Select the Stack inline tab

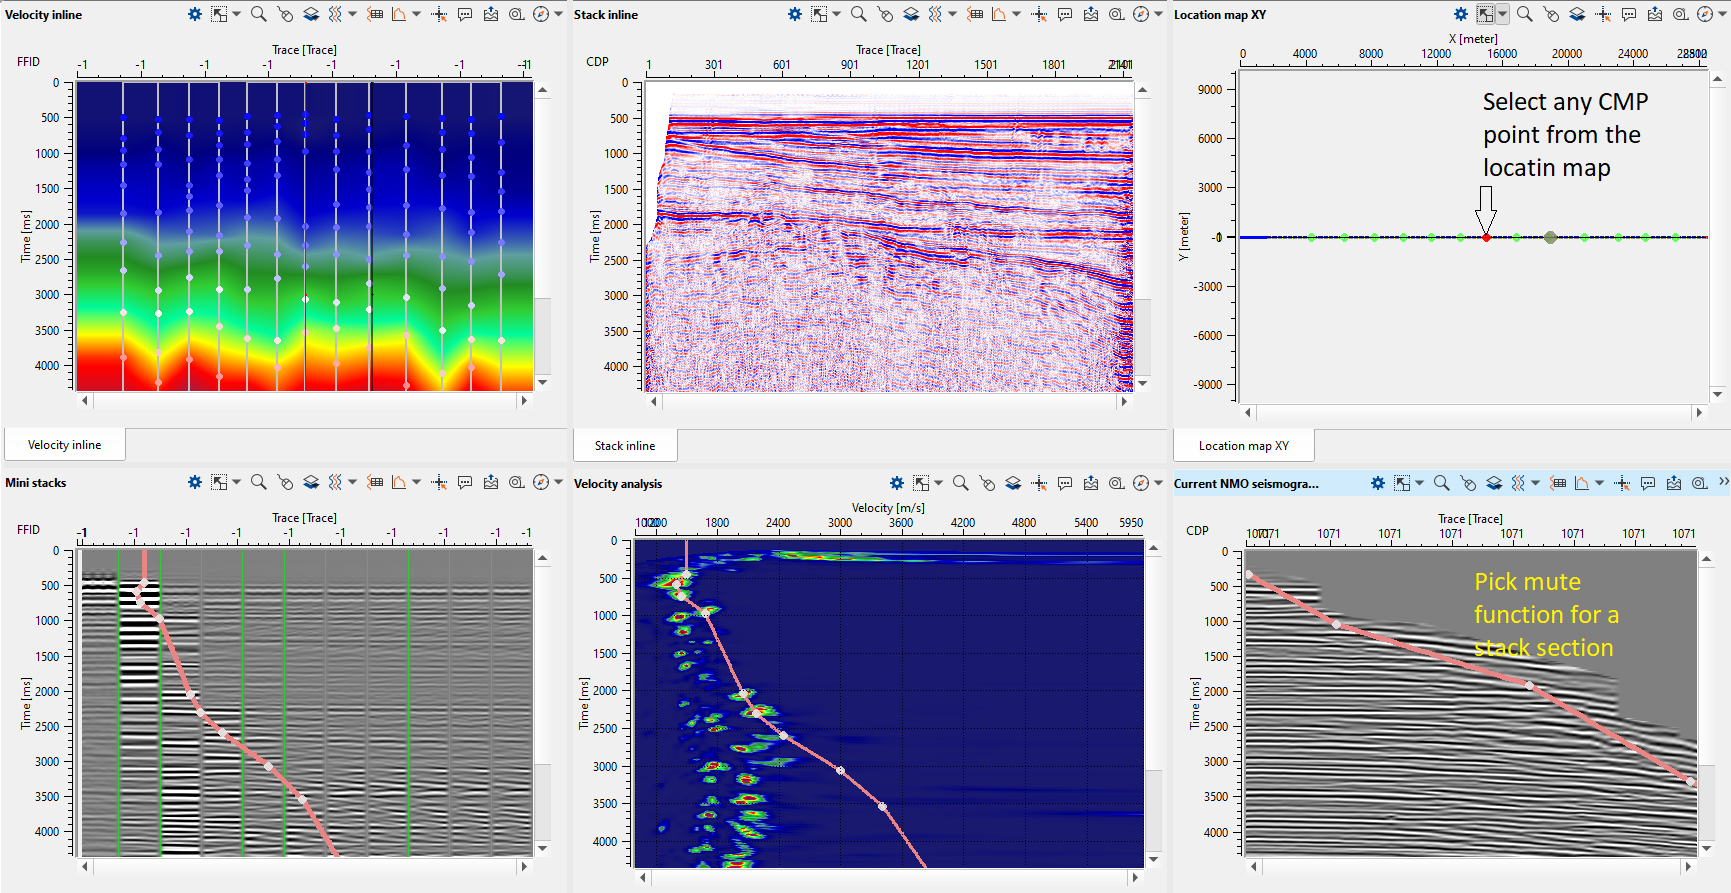[x=625, y=446]
